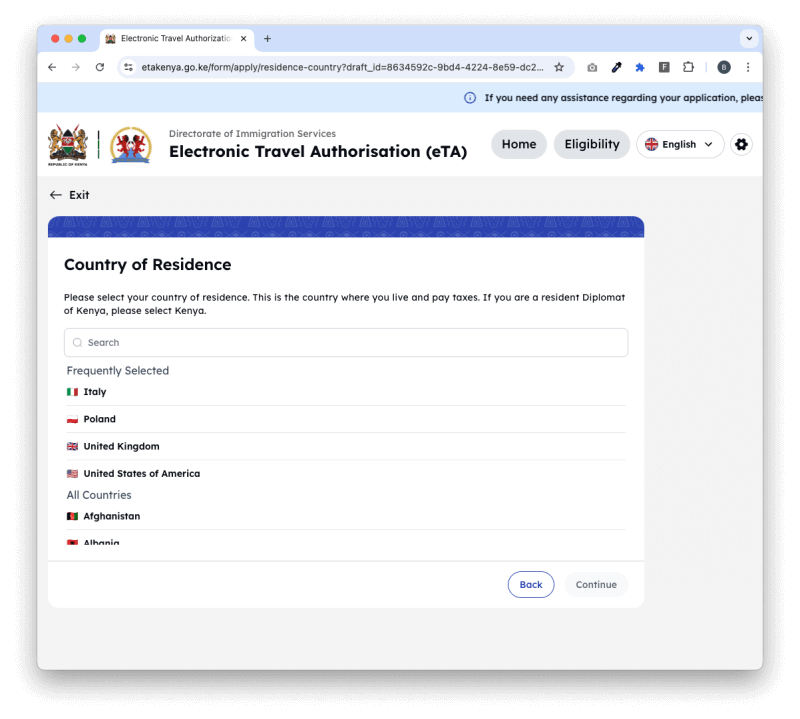
Task: Click the address bar URL
Action: (342, 67)
